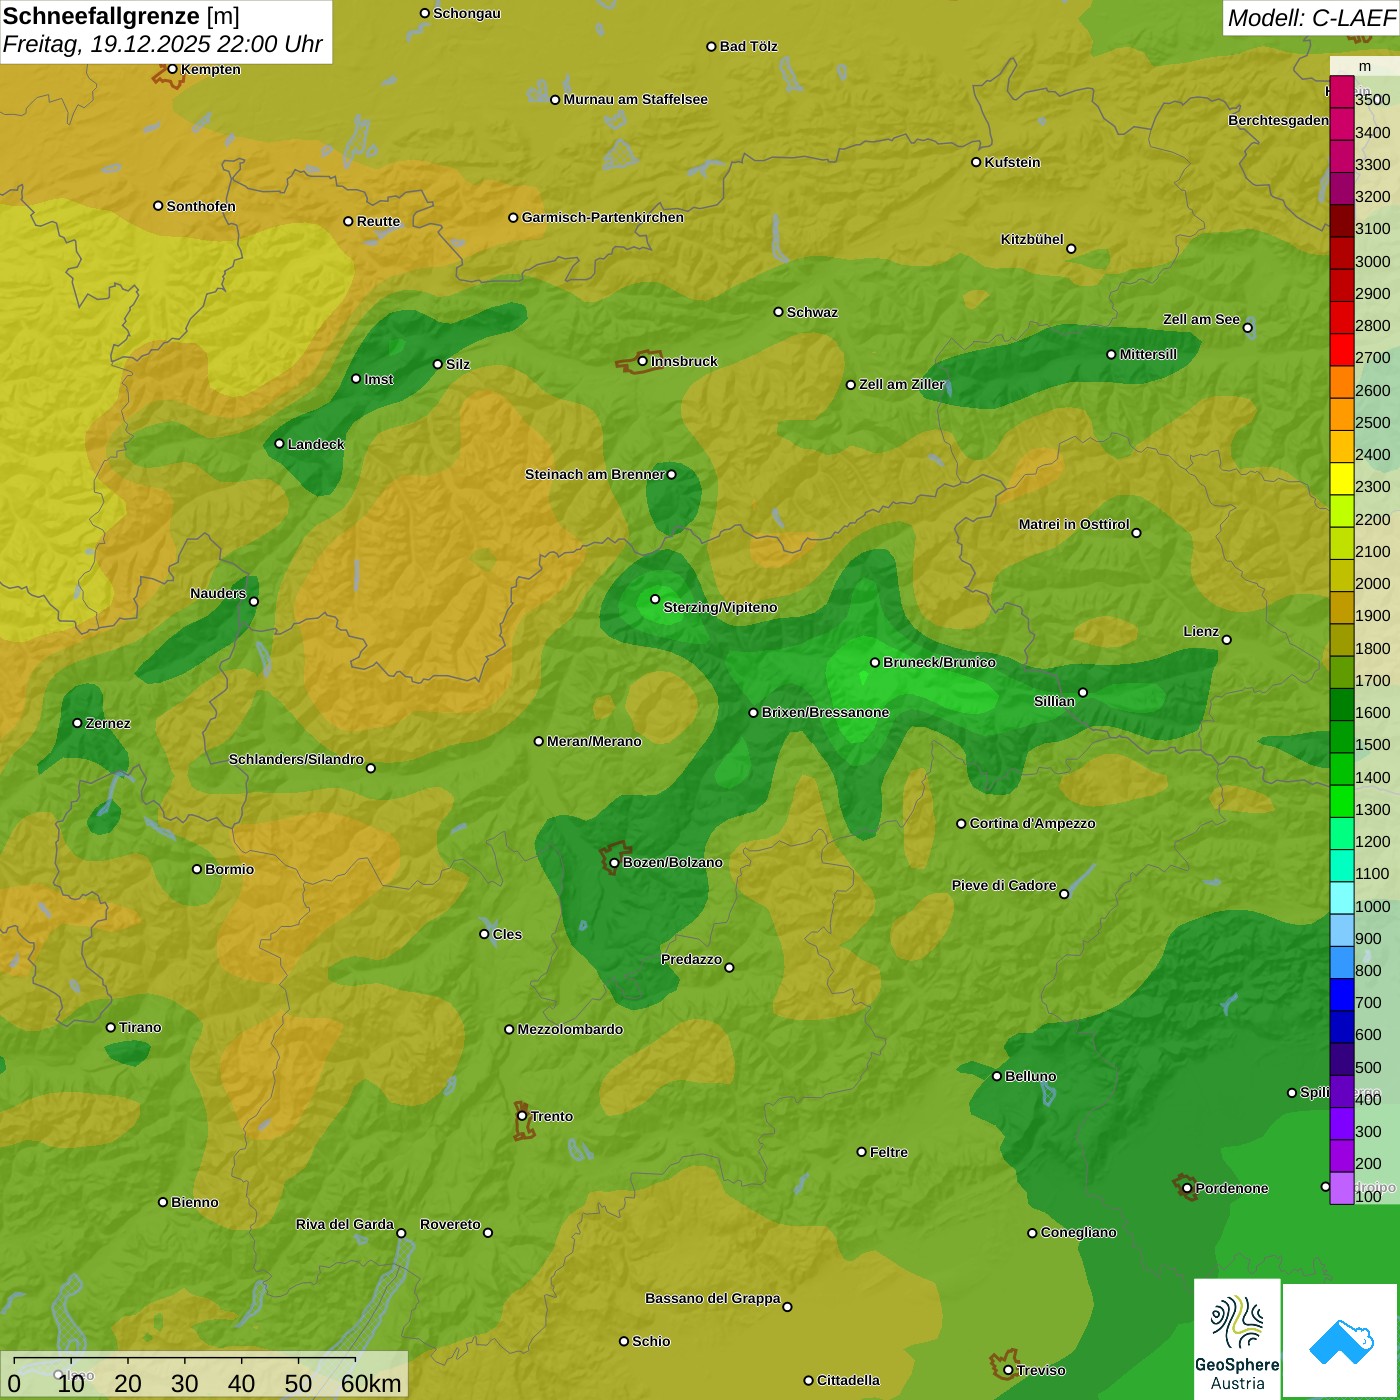Click the Cortina d'Ampezzo marker dot
The image size is (1400, 1400).
961,824
